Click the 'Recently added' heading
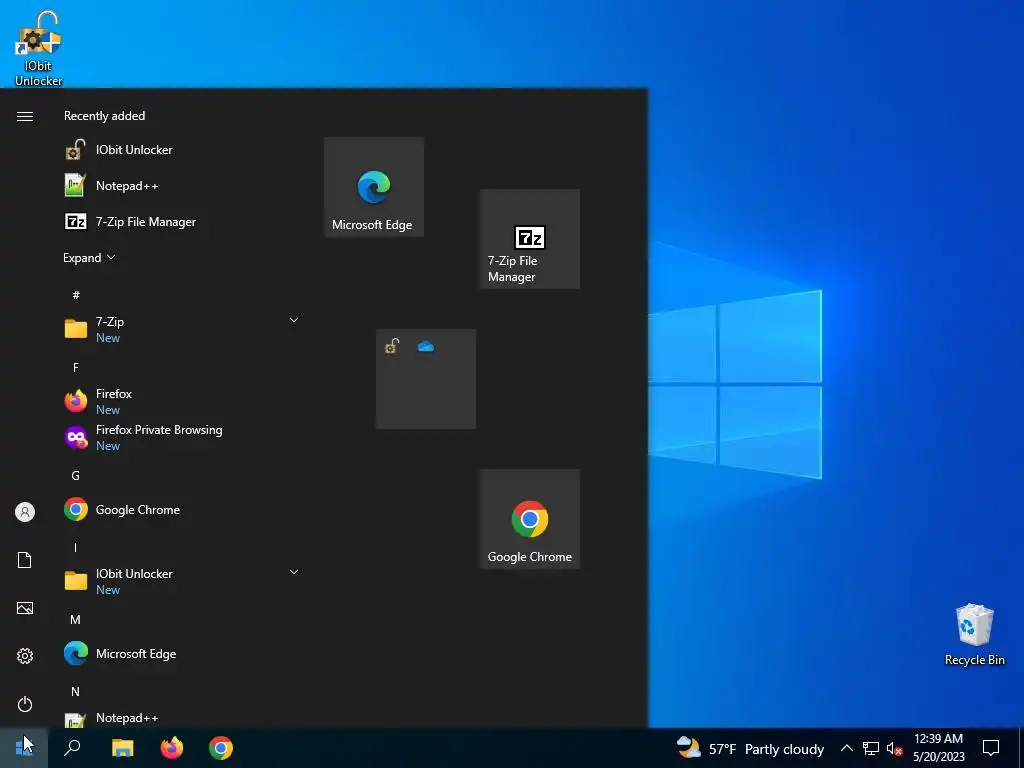Viewport: 1024px width, 768px height. (104, 116)
